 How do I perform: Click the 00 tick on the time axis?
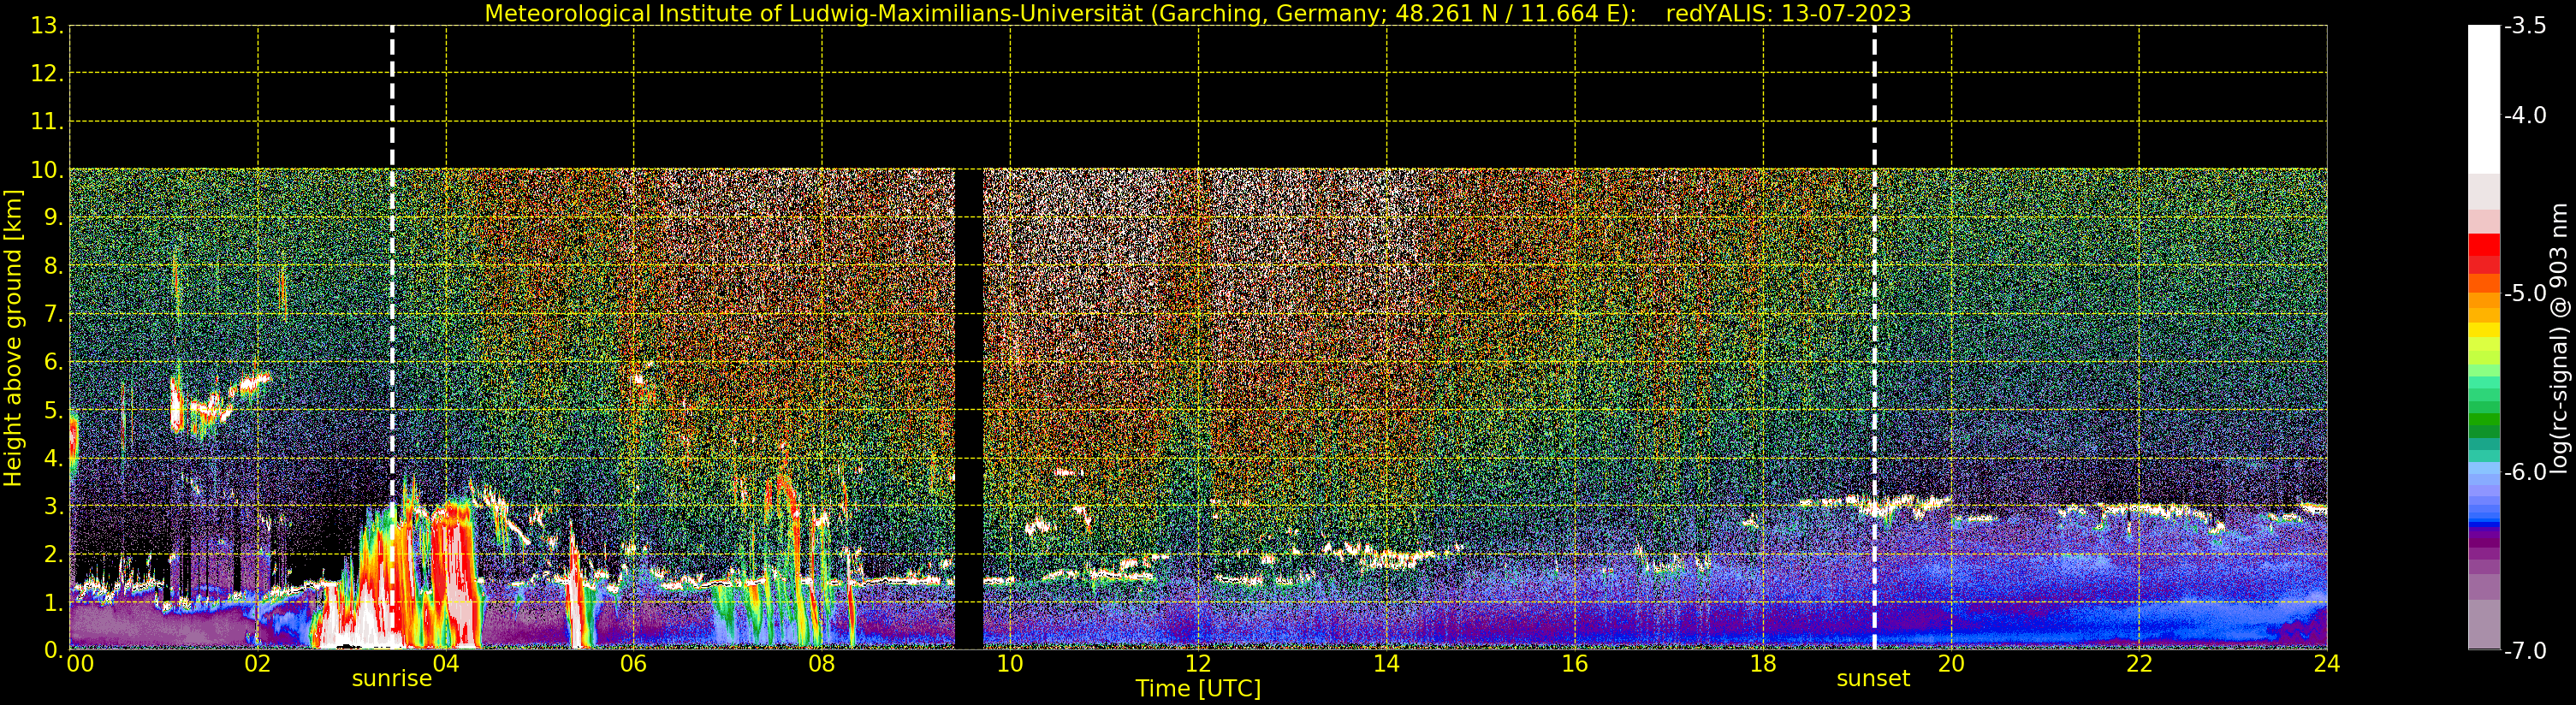pos(80,664)
